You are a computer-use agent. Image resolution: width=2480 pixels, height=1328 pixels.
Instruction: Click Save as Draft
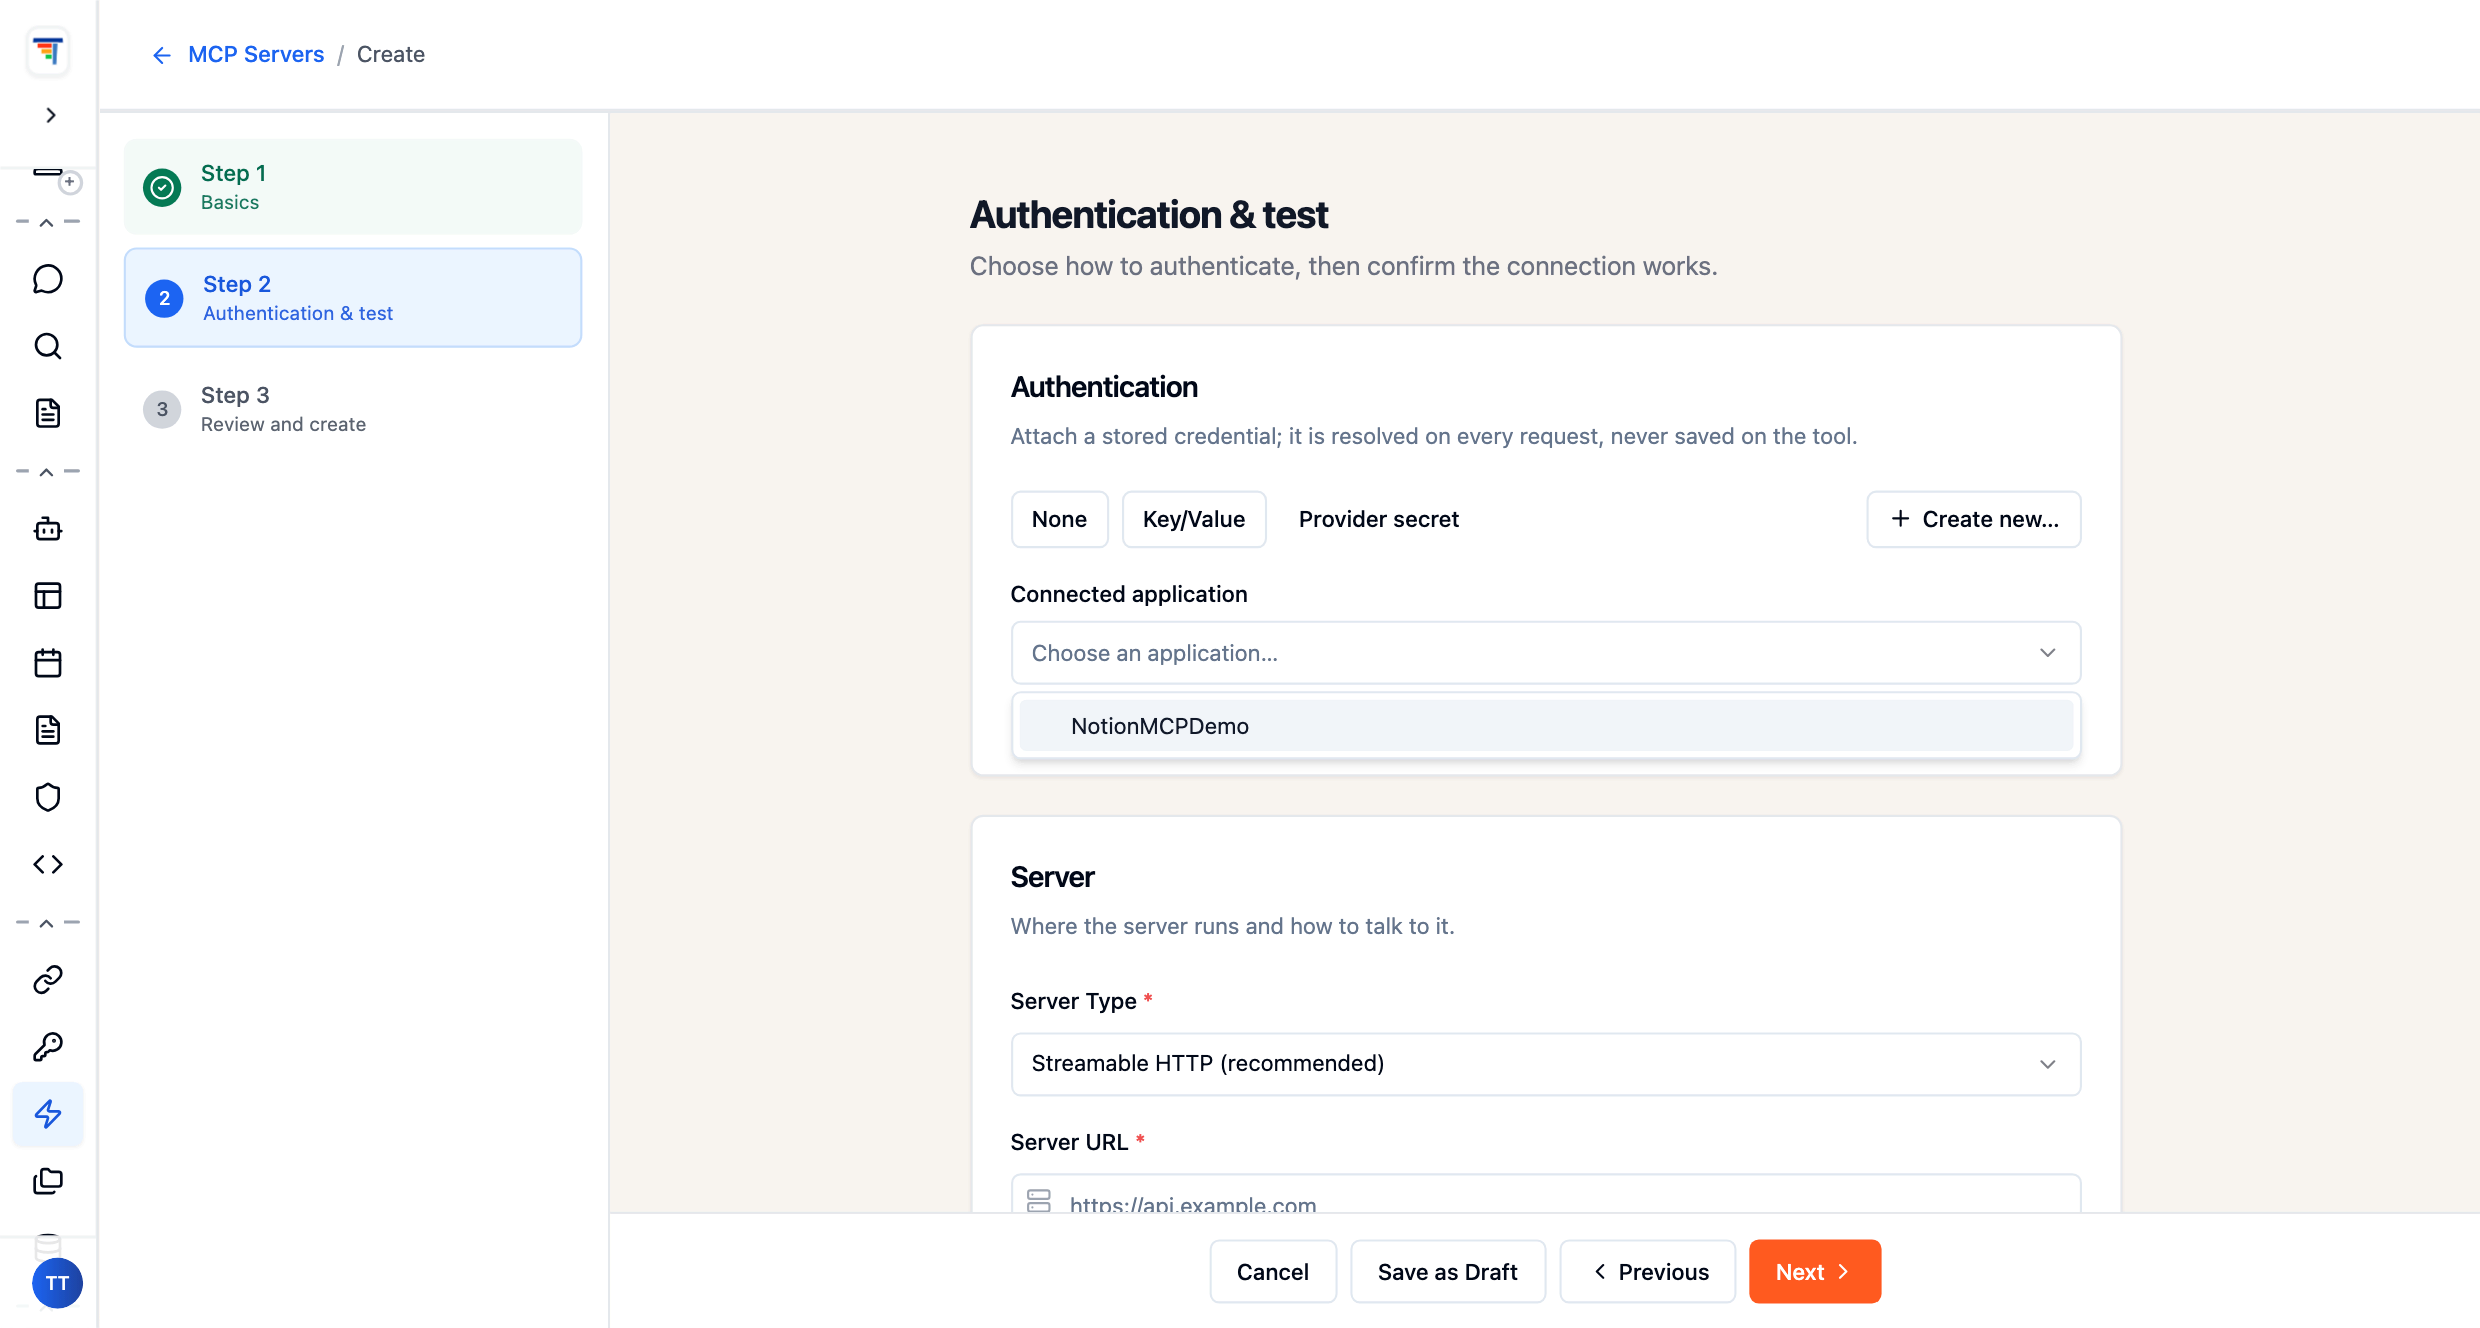point(1447,1272)
